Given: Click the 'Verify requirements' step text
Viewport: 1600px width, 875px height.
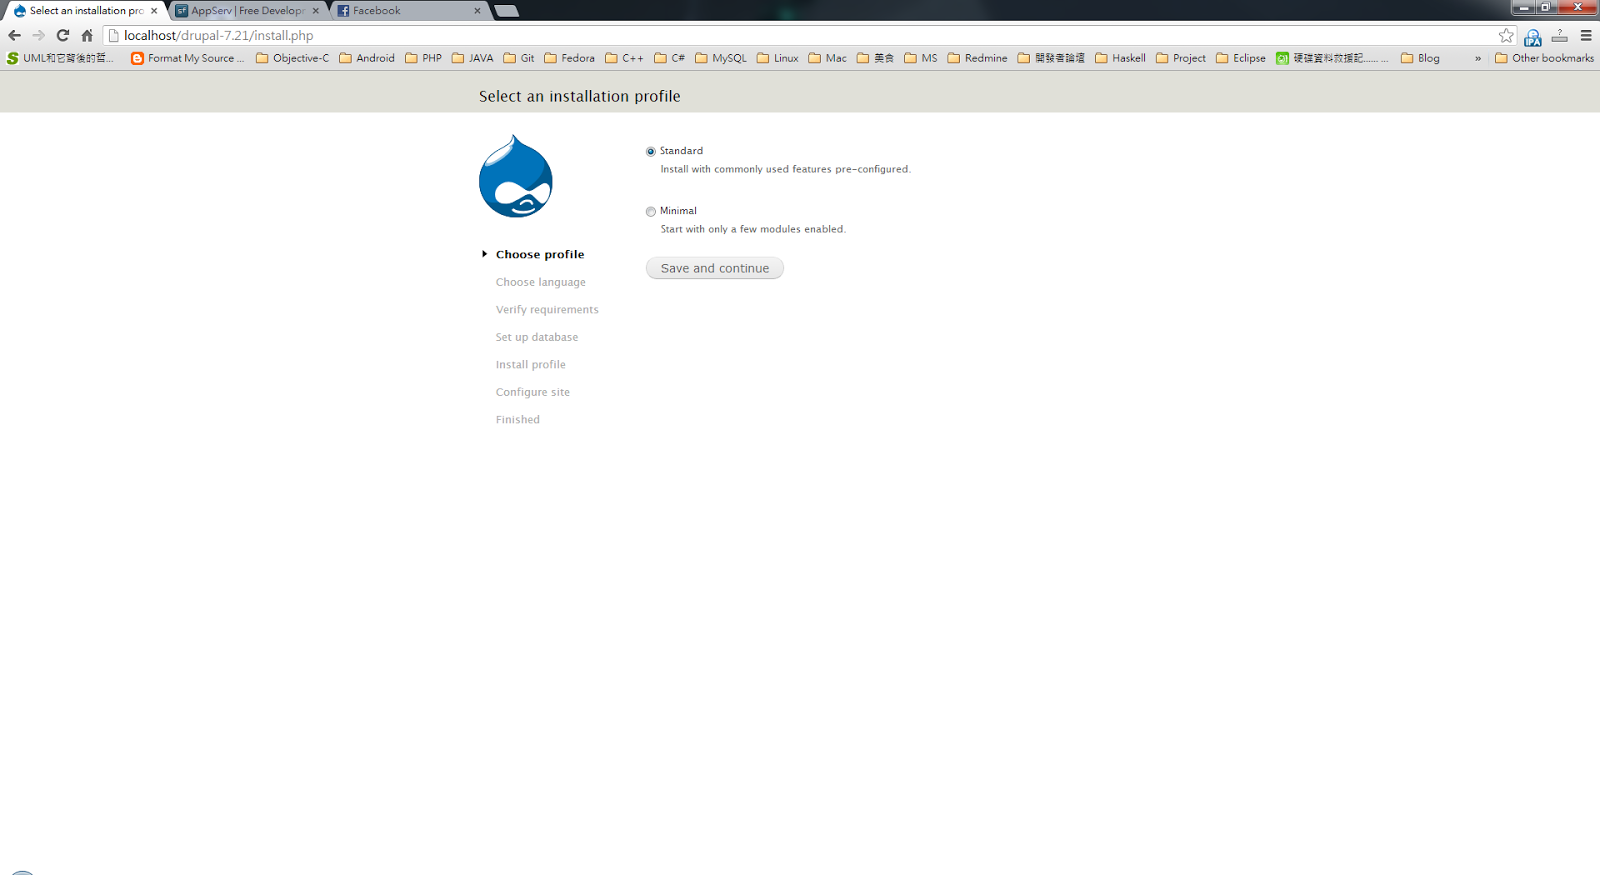Looking at the screenshot, I should (547, 309).
